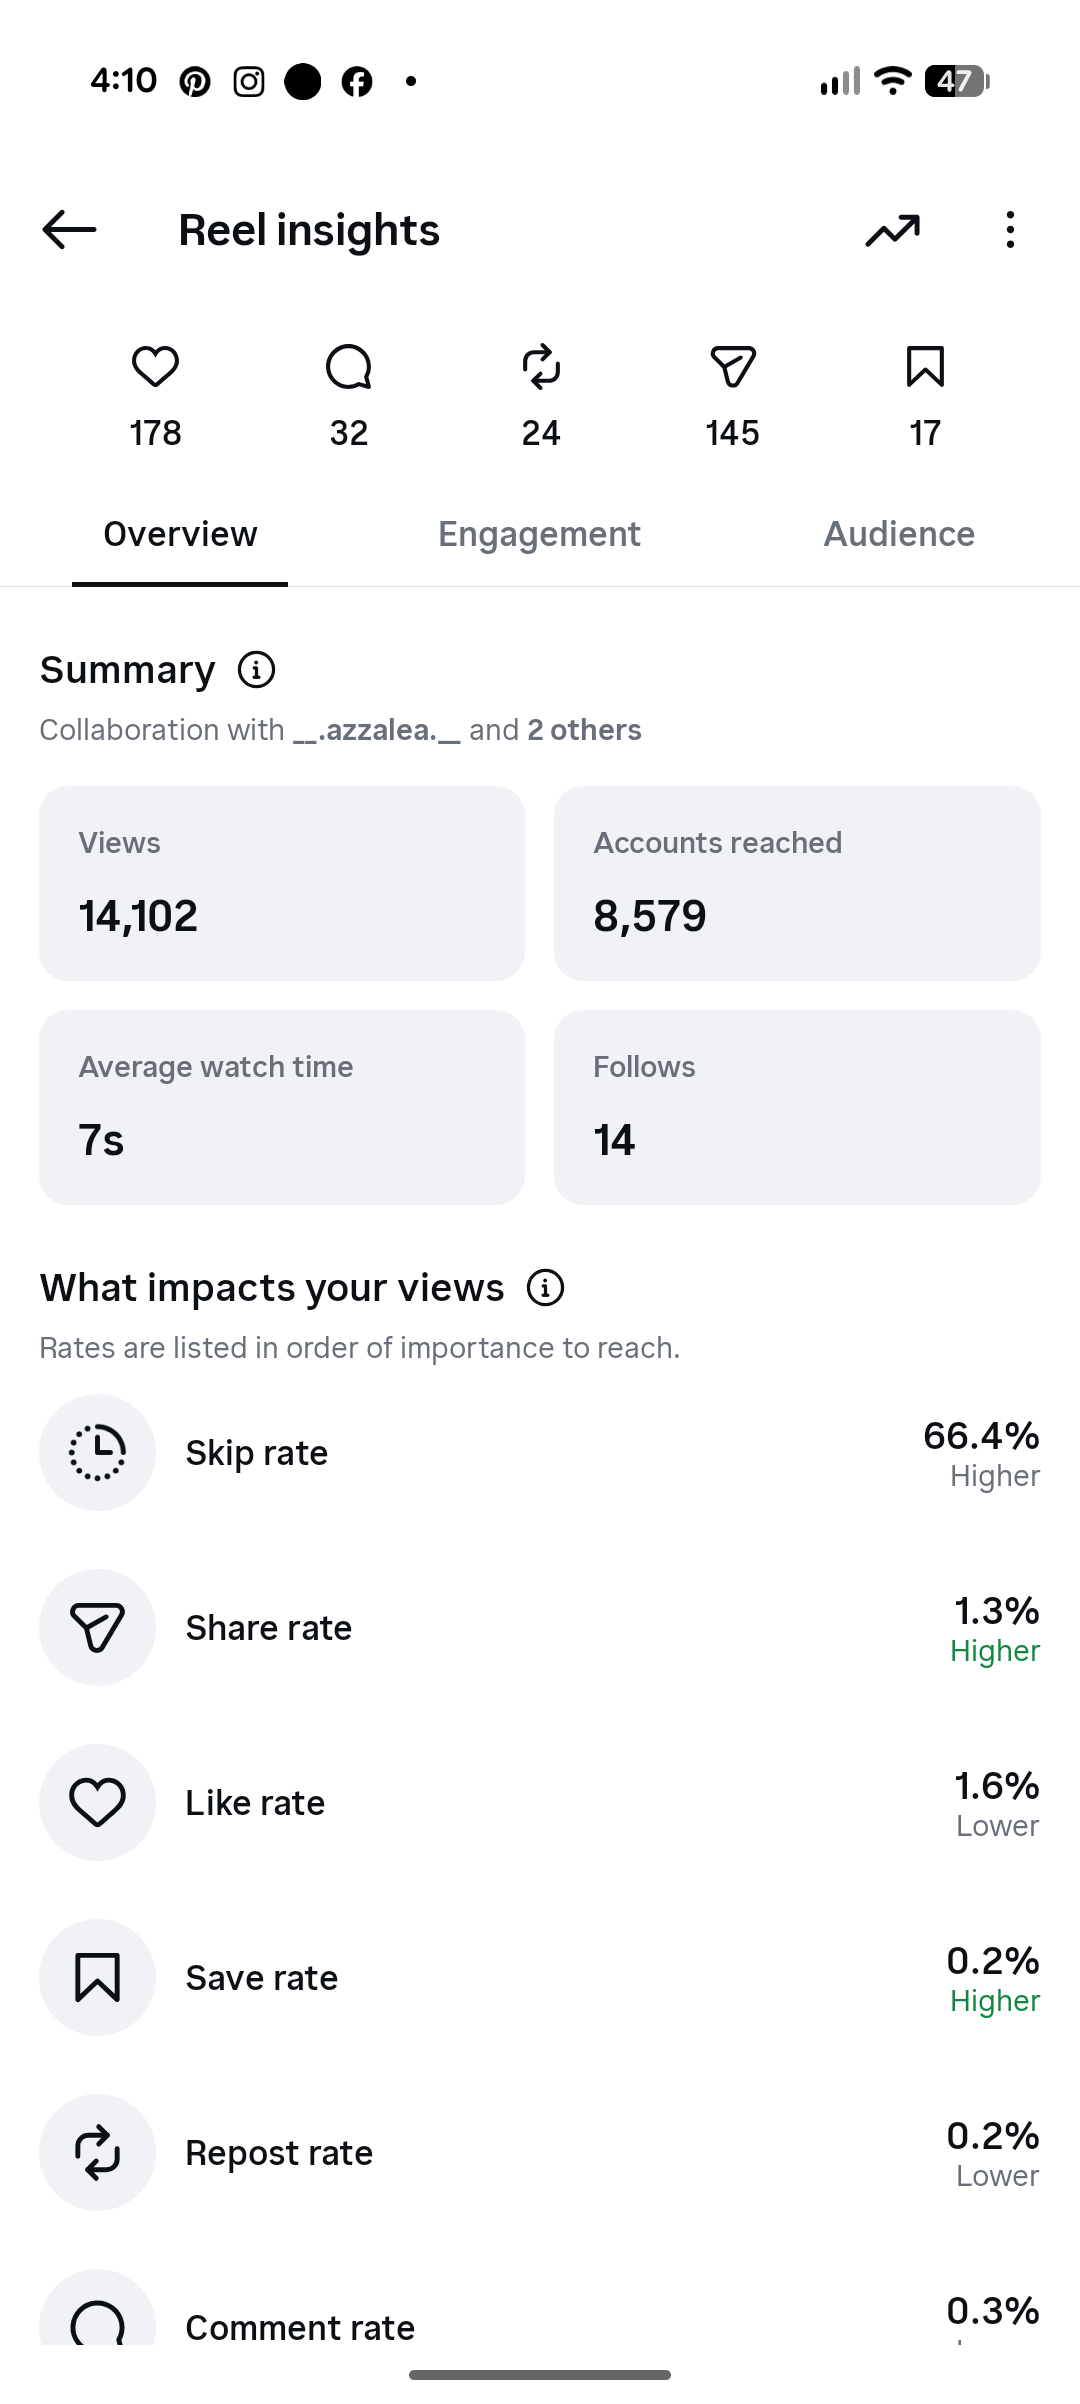1080x2404 pixels.
Task: Switch to the Engagement tab
Action: click(539, 534)
